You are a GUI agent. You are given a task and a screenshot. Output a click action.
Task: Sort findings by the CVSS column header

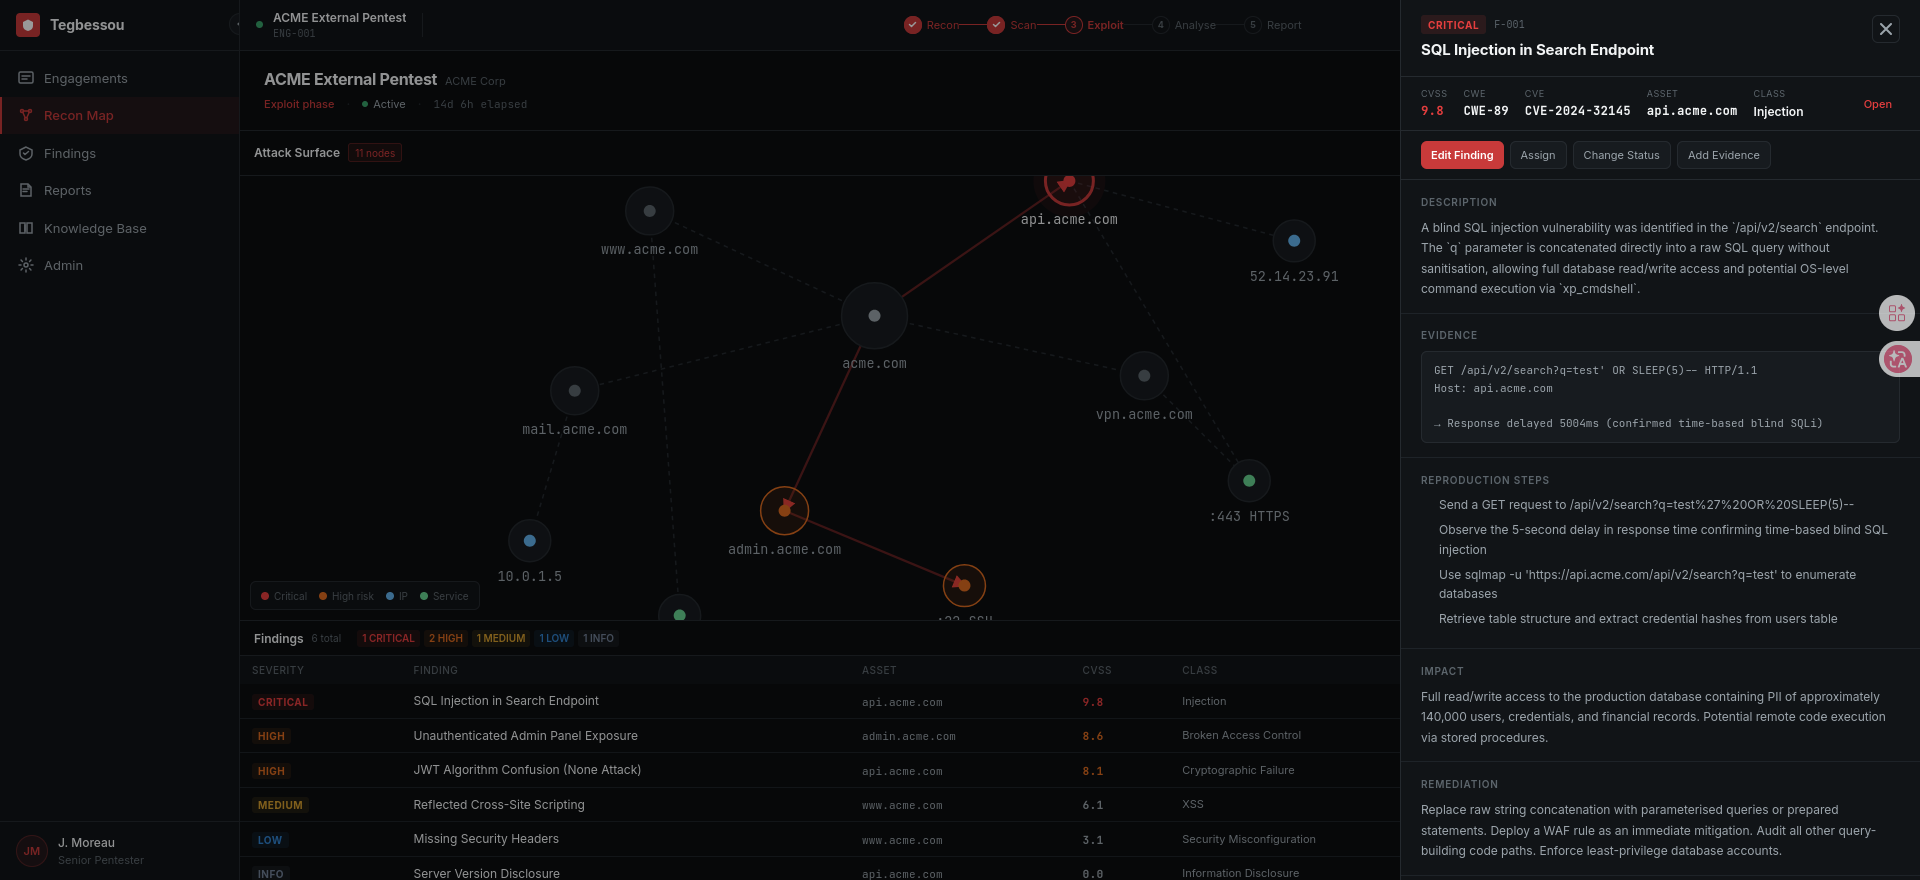(1097, 670)
